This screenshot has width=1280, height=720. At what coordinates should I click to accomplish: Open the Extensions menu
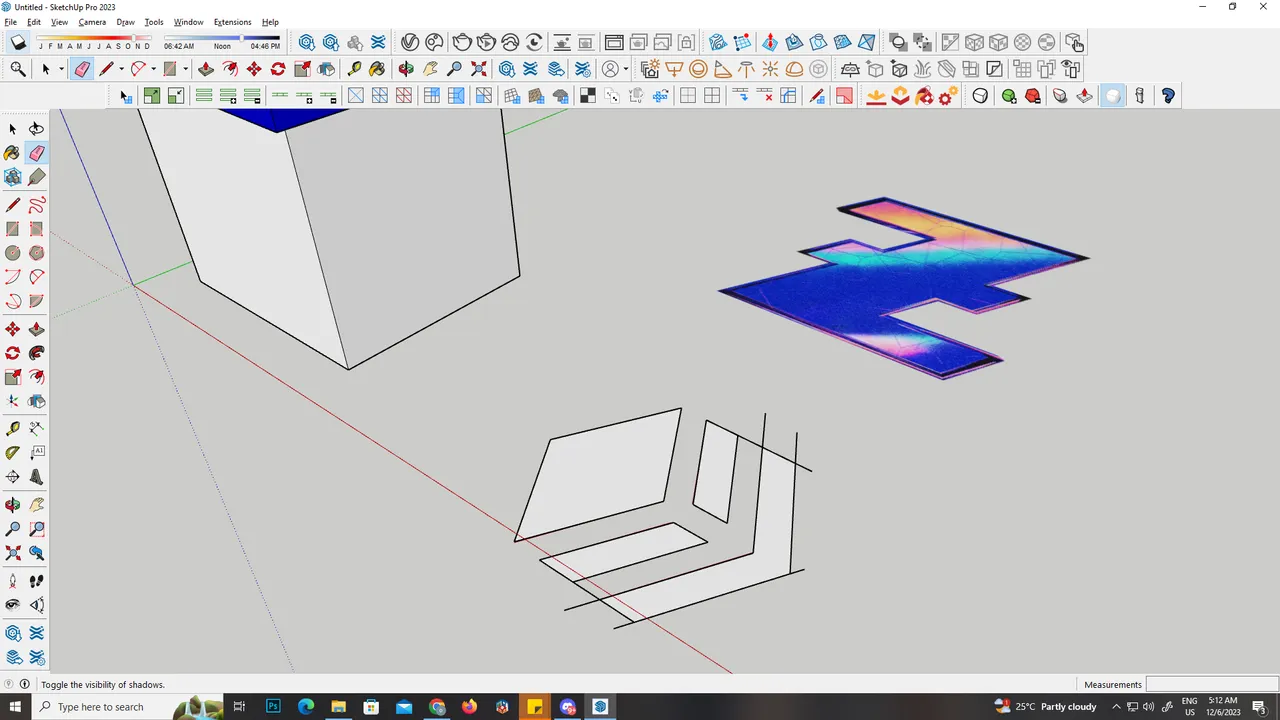coord(232,22)
